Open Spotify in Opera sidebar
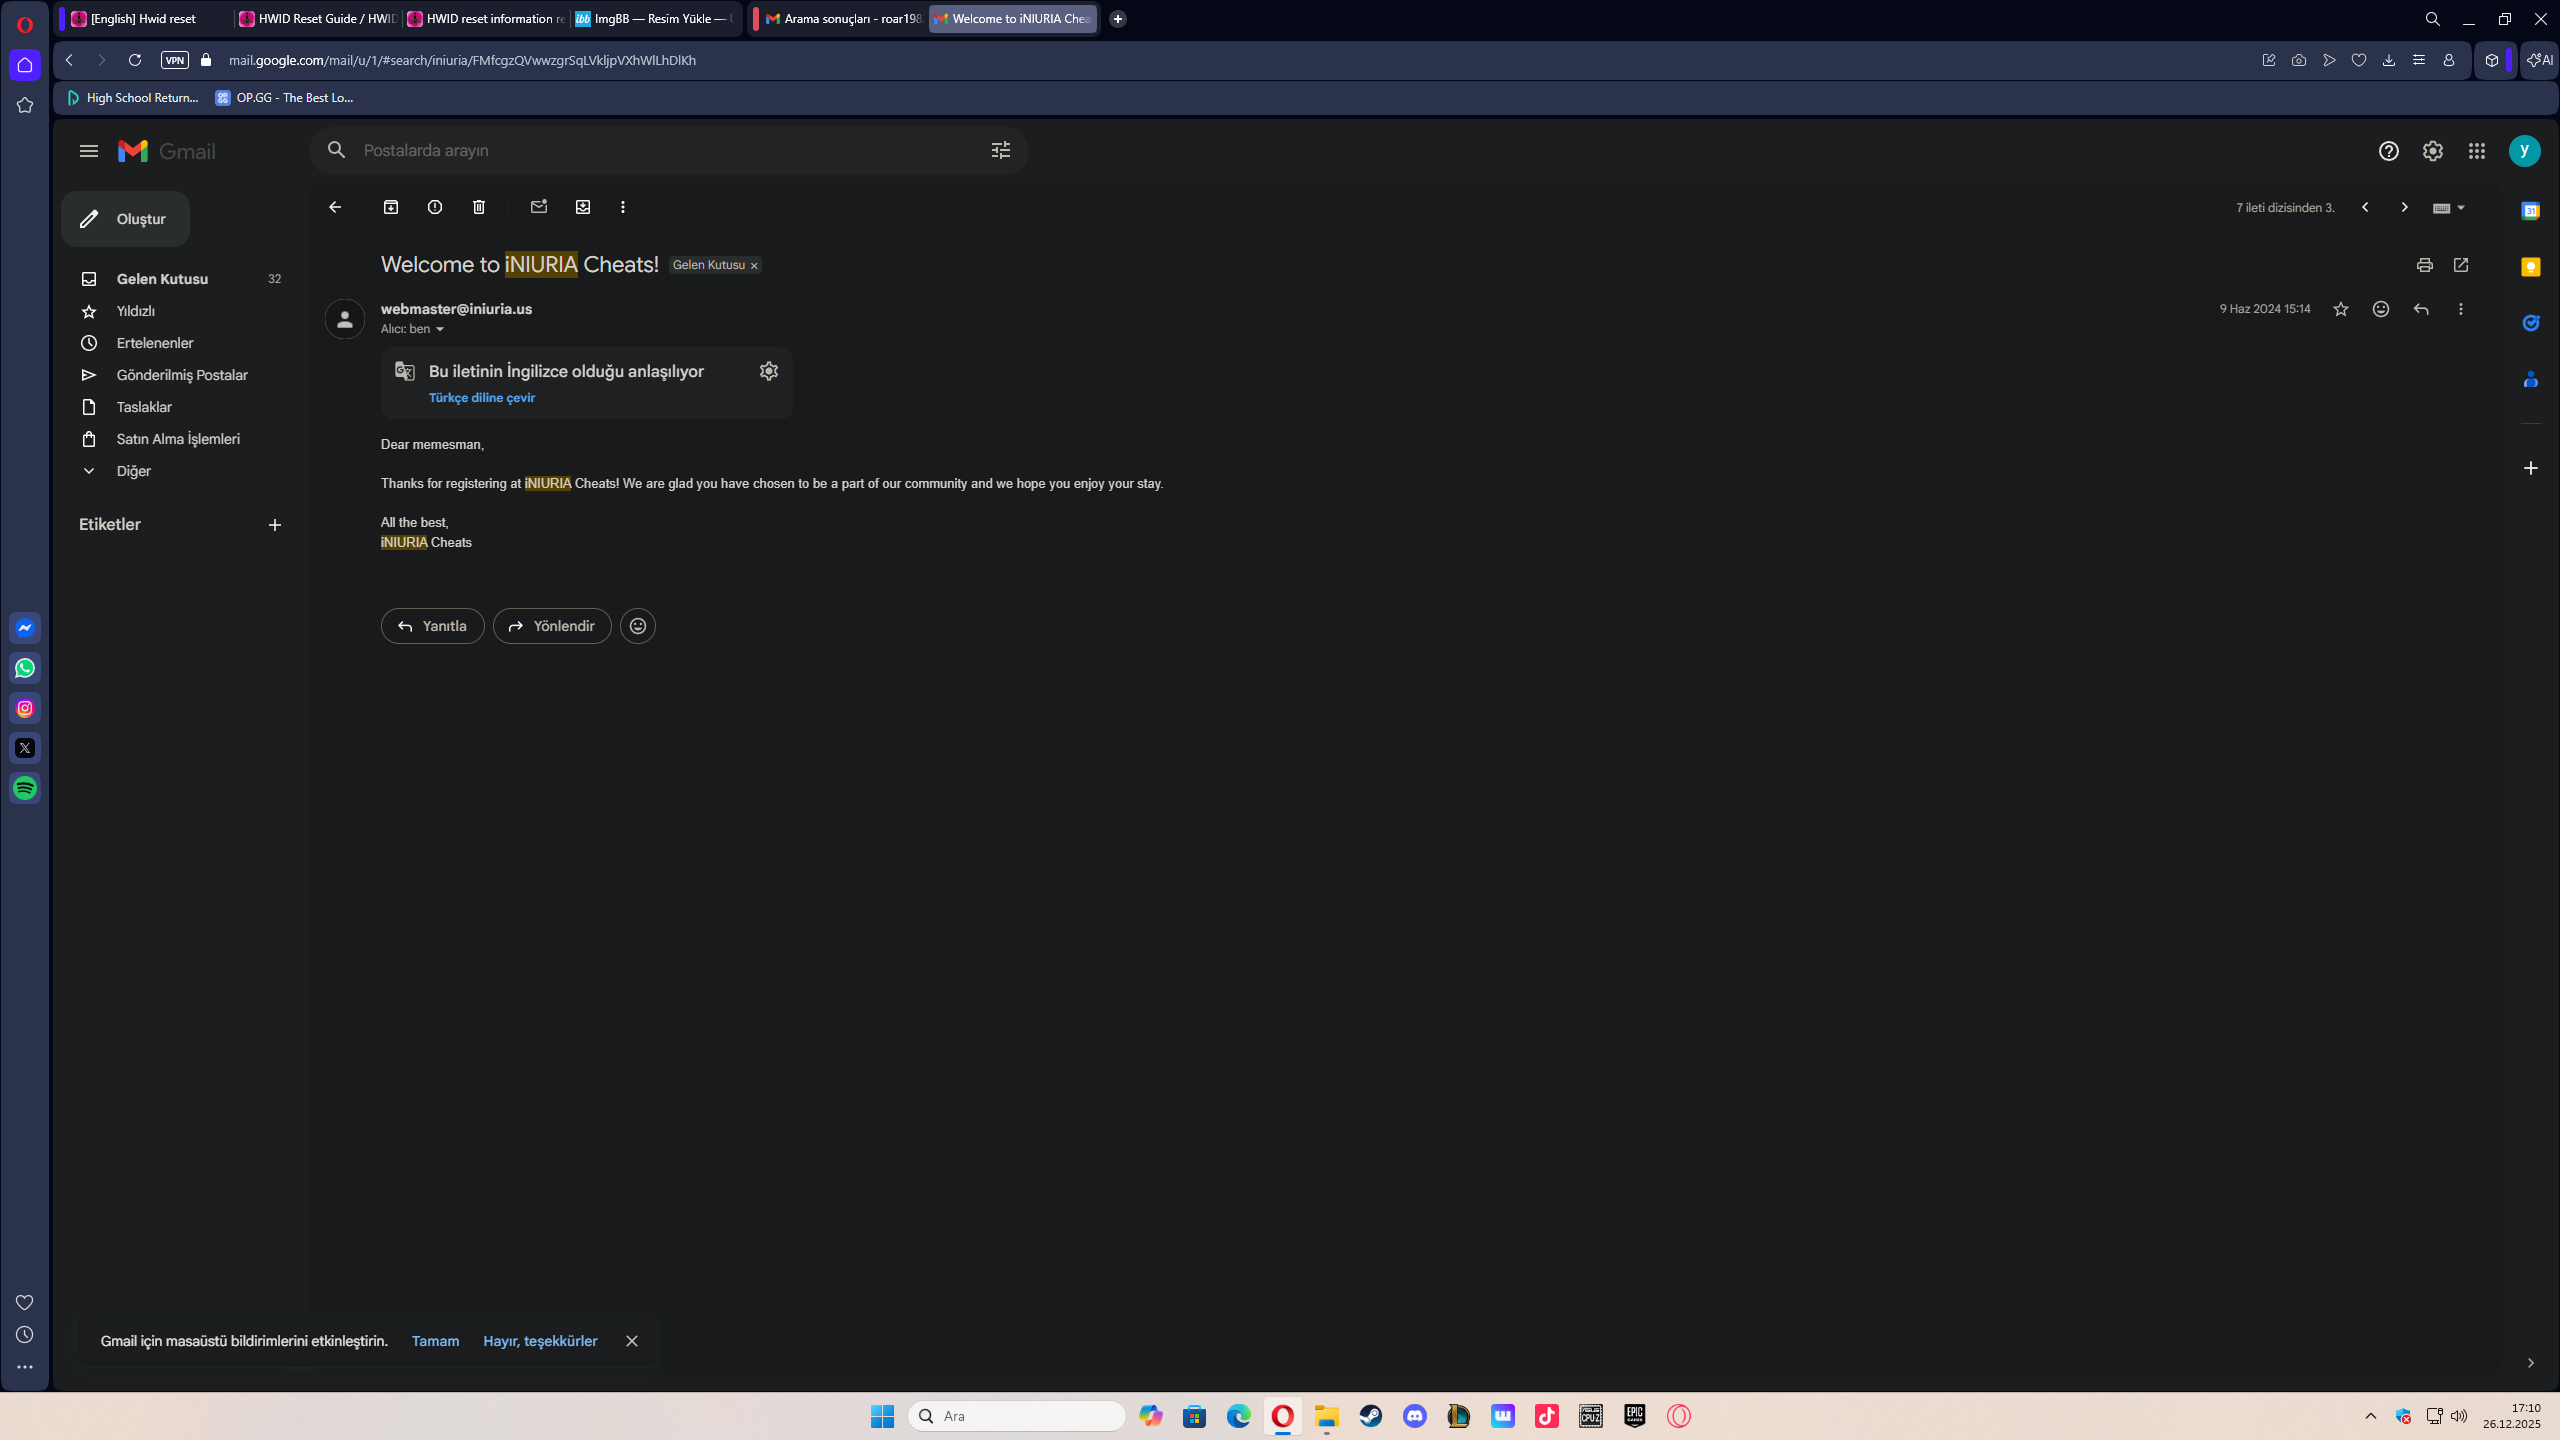Viewport: 2560px width, 1440px height. [x=25, y=788]
